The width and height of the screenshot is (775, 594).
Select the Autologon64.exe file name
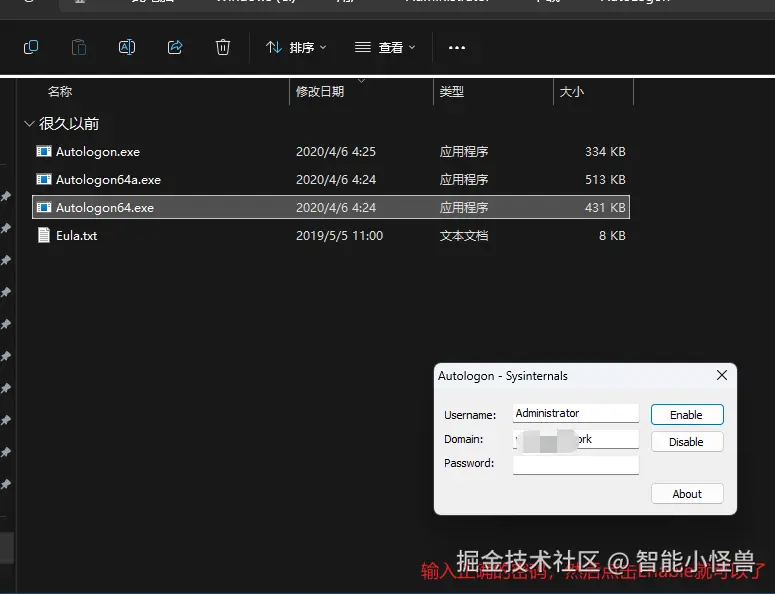pyautogui.click(x=105, y=208)
